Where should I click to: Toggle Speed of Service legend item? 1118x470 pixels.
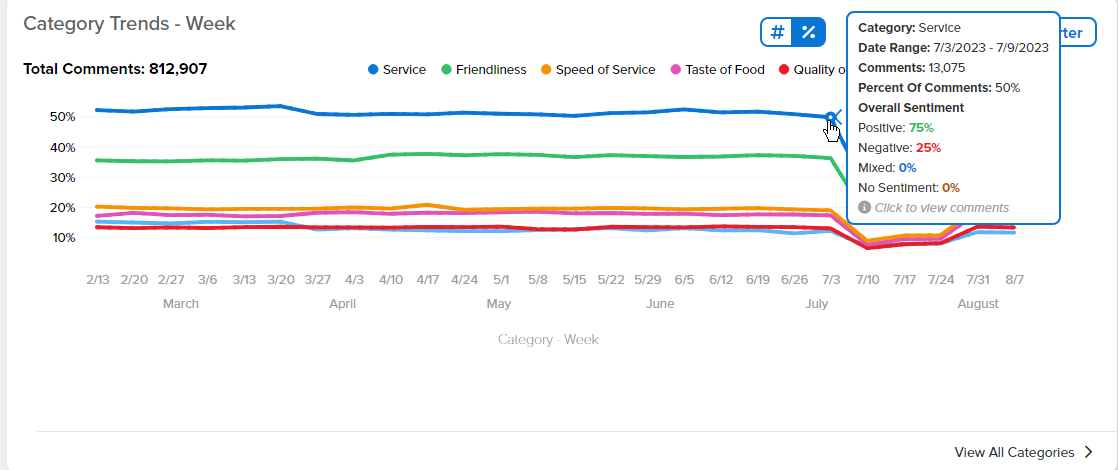[x=598, y=70]
